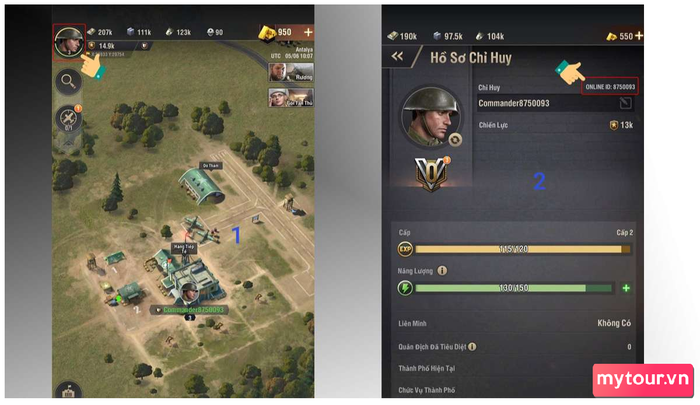Viewport: 700px width, 405px height.
Task: Show info for Quân Địch Đã Tiêu Diệt
Action: tap(472, 347)
